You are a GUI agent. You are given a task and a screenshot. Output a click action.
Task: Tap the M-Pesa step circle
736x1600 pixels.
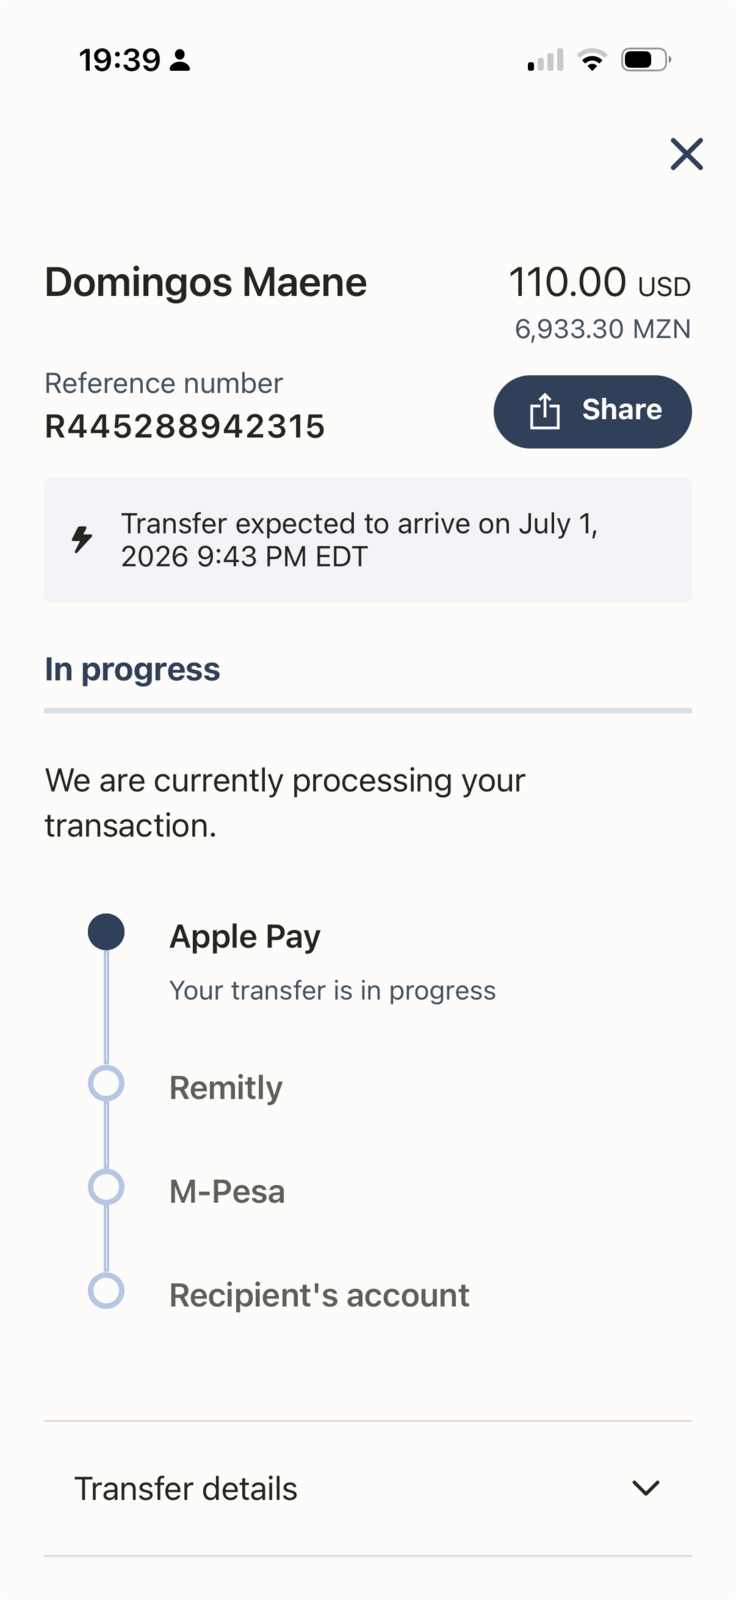click(106, 1187)
